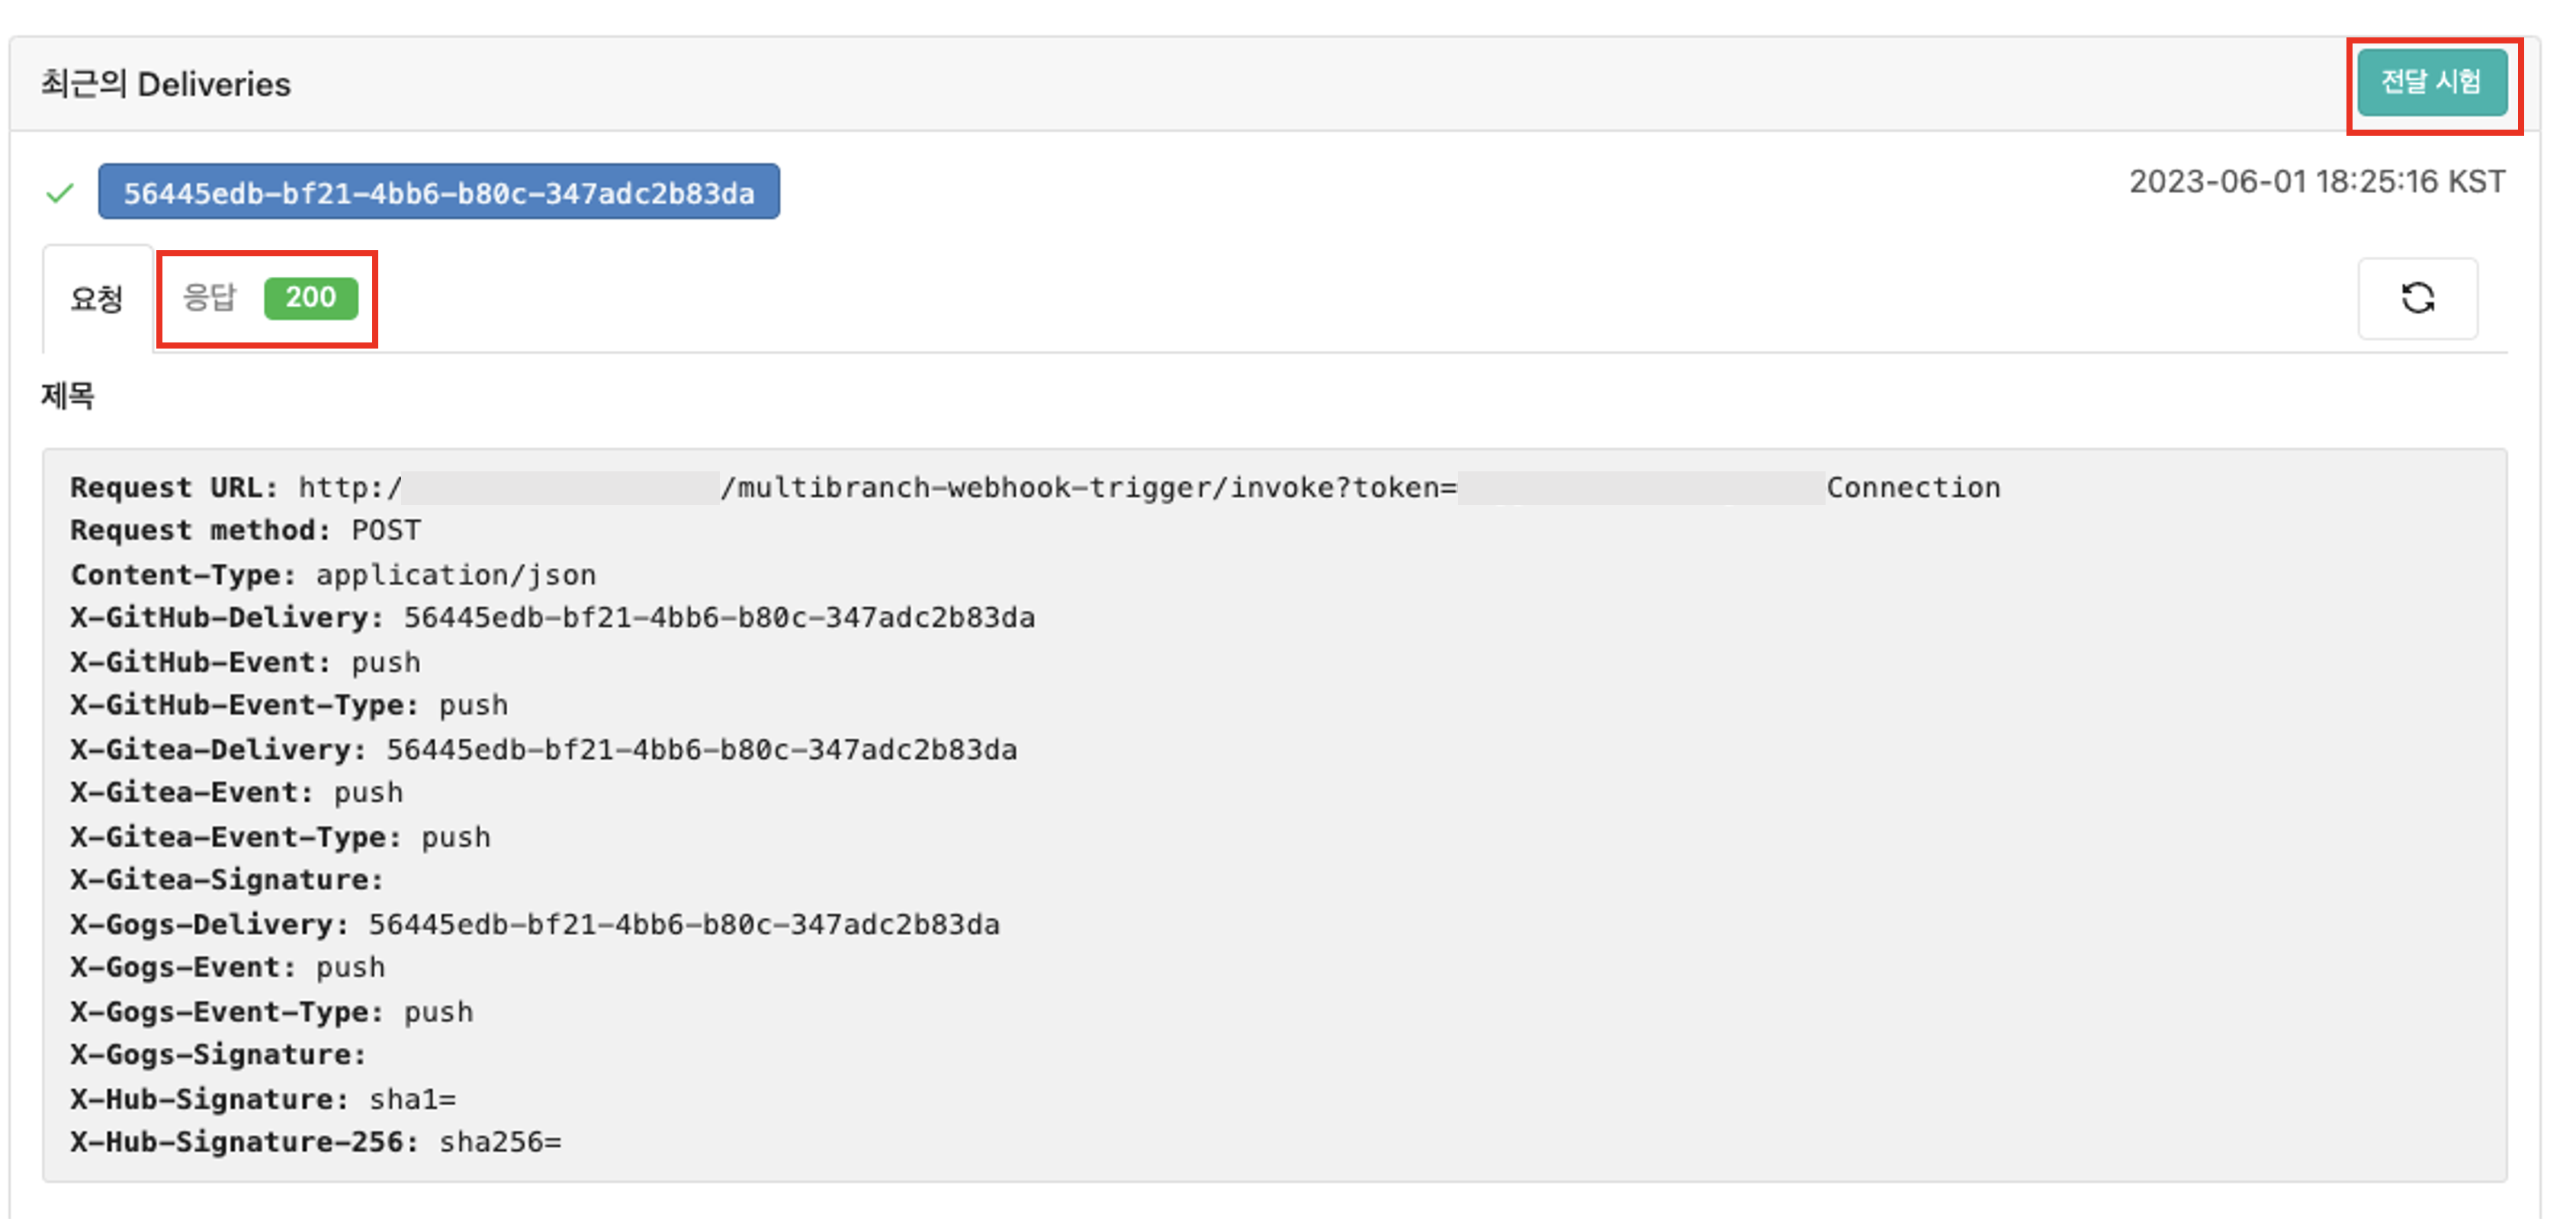Click the 제목 headers section heading
This screenshot has height=1231, width=2576.
(x=68, y=396)
